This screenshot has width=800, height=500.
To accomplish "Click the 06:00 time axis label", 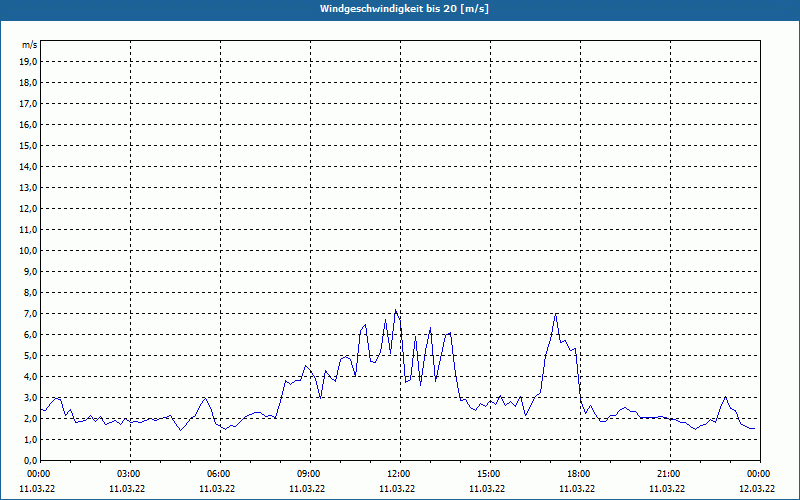I will 220,474.
